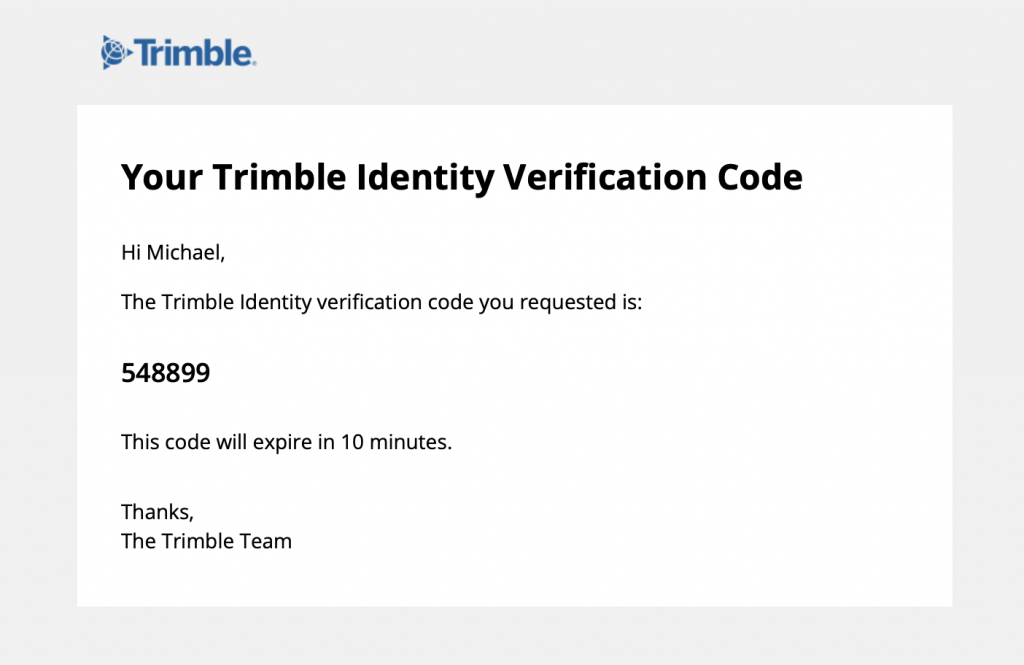1024x665 pixels.
Task: Click the word 'Identity' in the heading
Action: coord(425,178)
